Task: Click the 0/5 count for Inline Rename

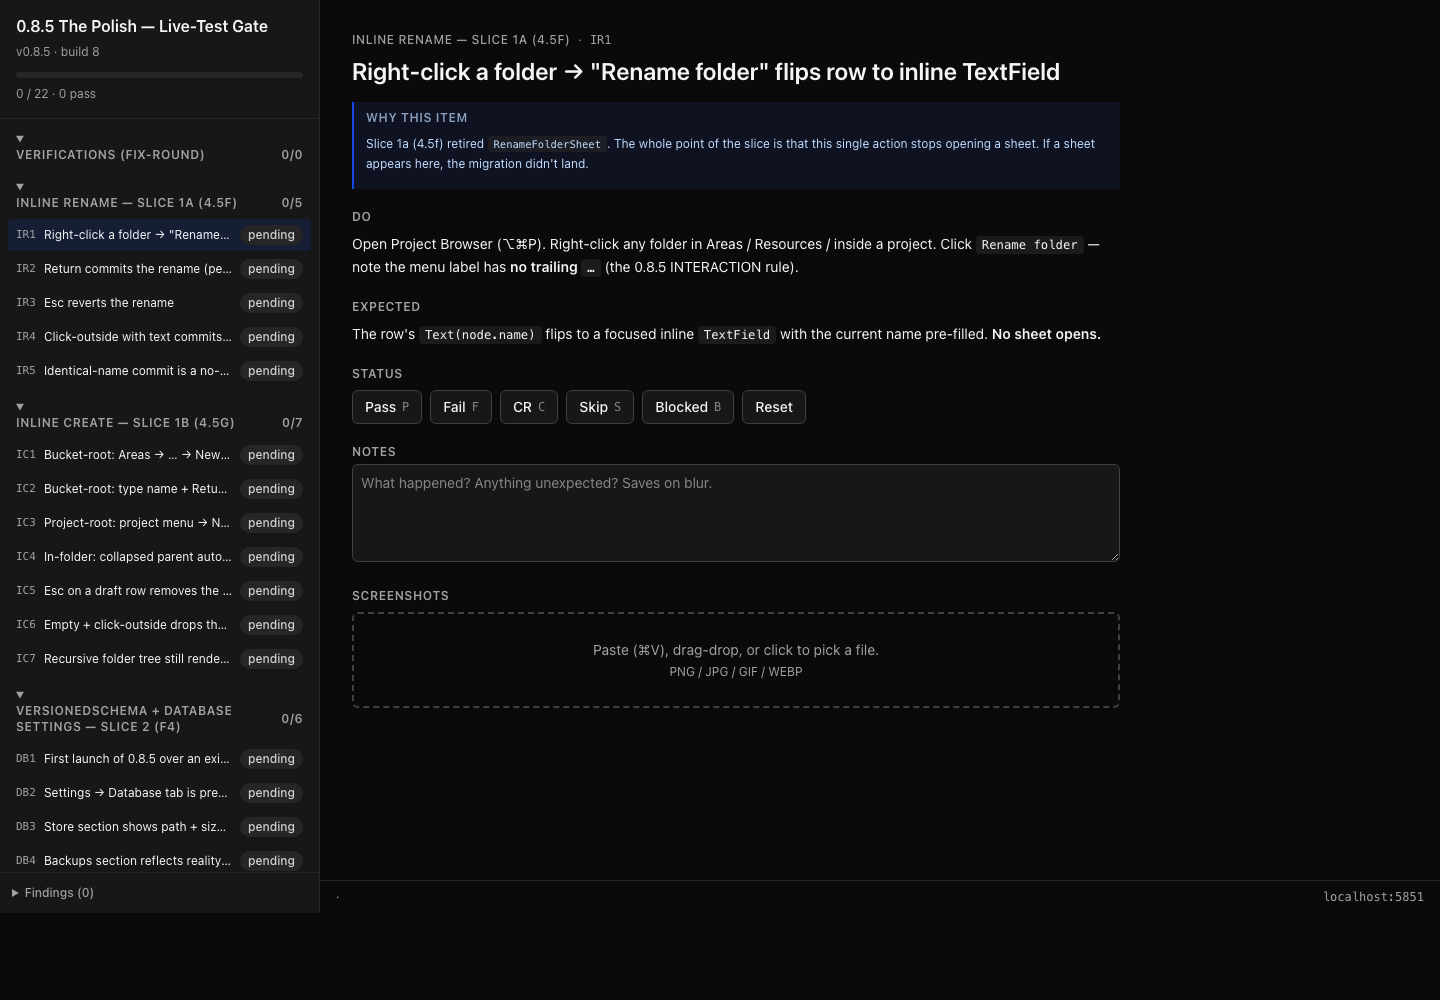Action: pyautogui.click(x=292, y=203)
